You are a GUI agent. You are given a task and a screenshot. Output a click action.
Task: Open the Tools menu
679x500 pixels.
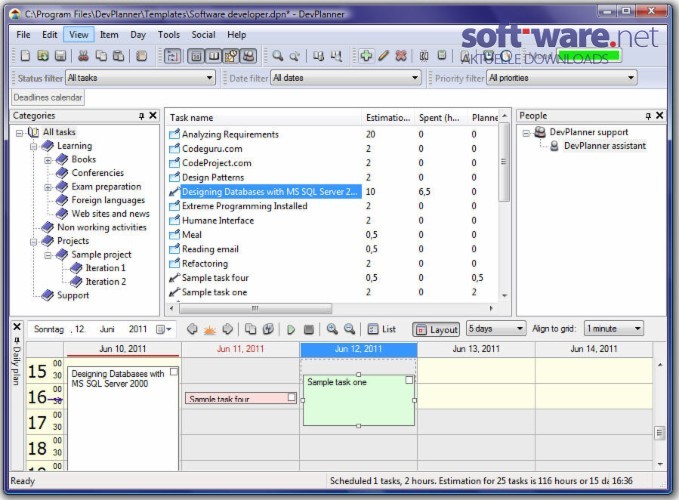(x=168, y=35)
